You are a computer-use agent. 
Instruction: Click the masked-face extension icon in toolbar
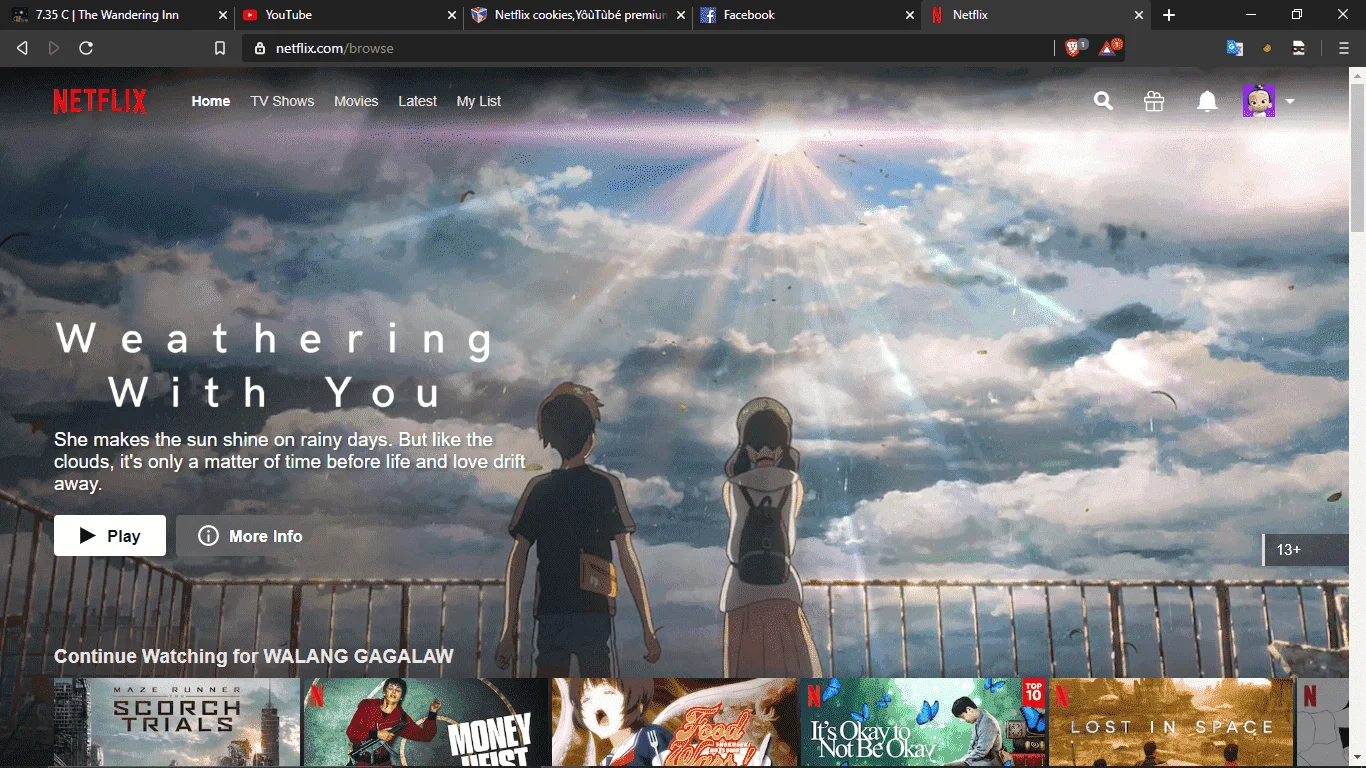(x=1299, y=48)
